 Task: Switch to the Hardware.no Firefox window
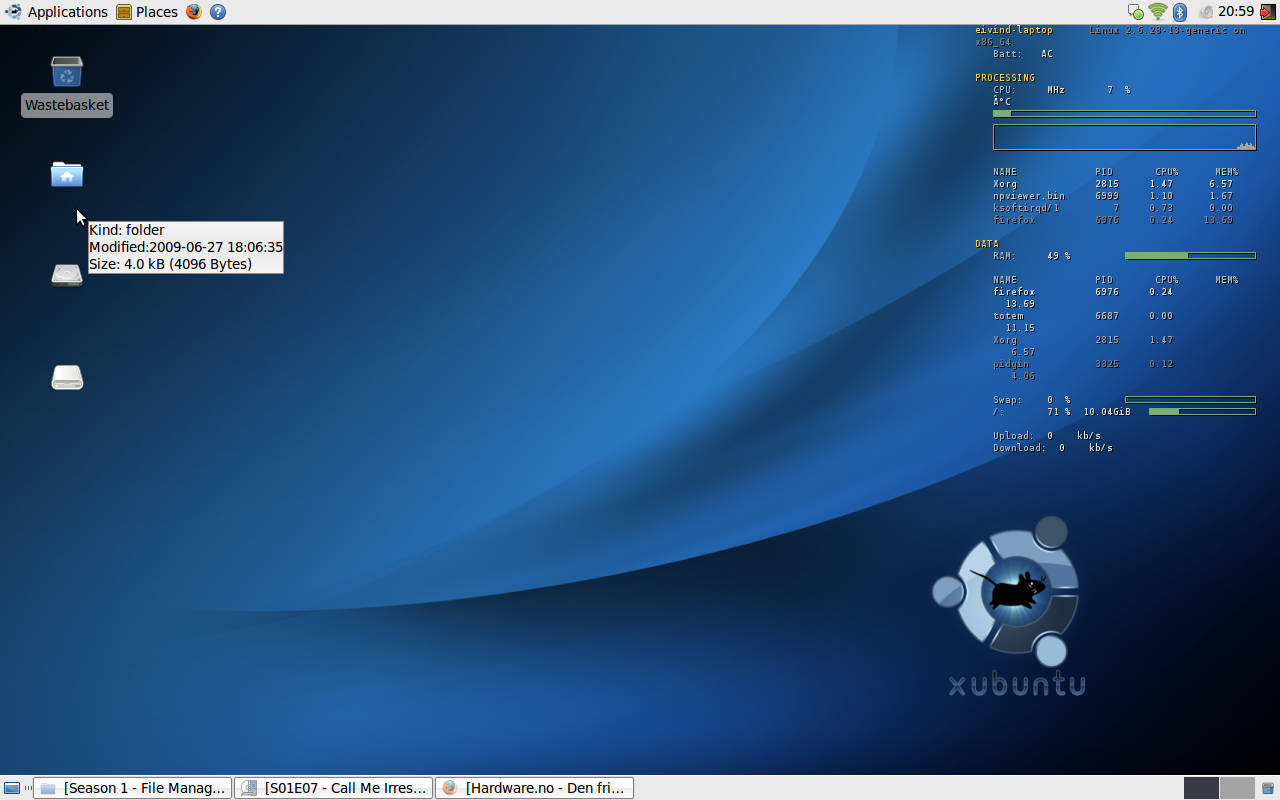pos(535,788)
